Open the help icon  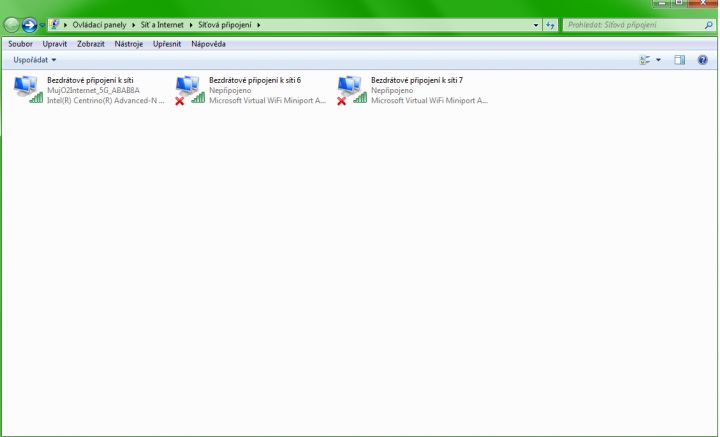click(x=703, y=60)
